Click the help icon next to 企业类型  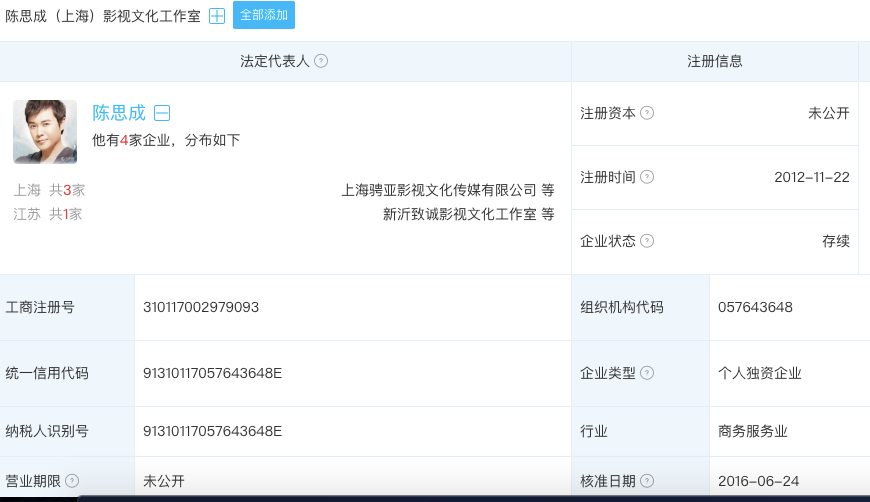coord(647,373)
